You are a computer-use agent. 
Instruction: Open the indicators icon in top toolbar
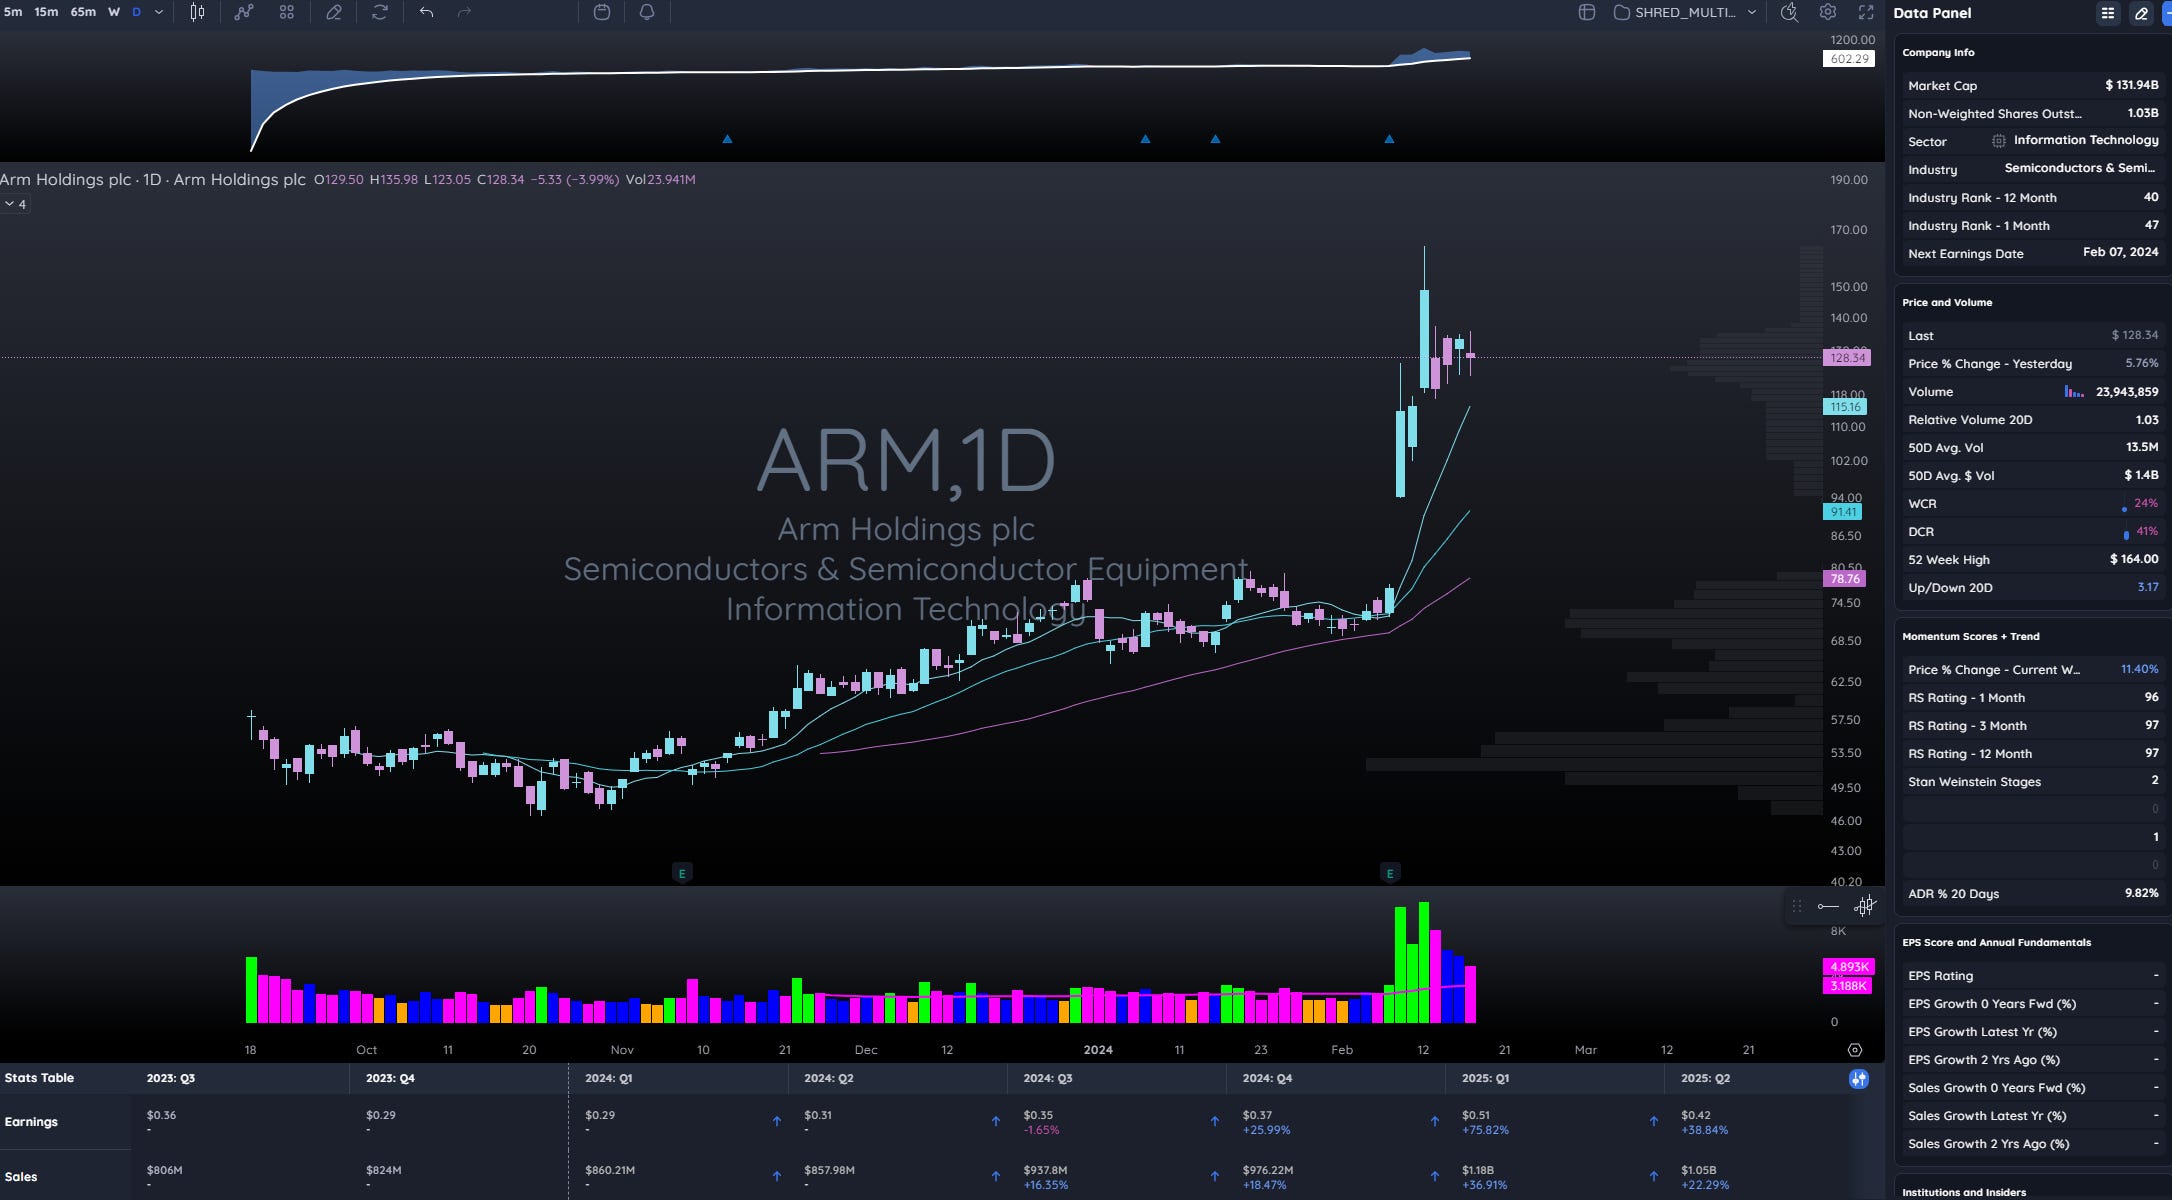pyautogui.click(x=244, y=12)
